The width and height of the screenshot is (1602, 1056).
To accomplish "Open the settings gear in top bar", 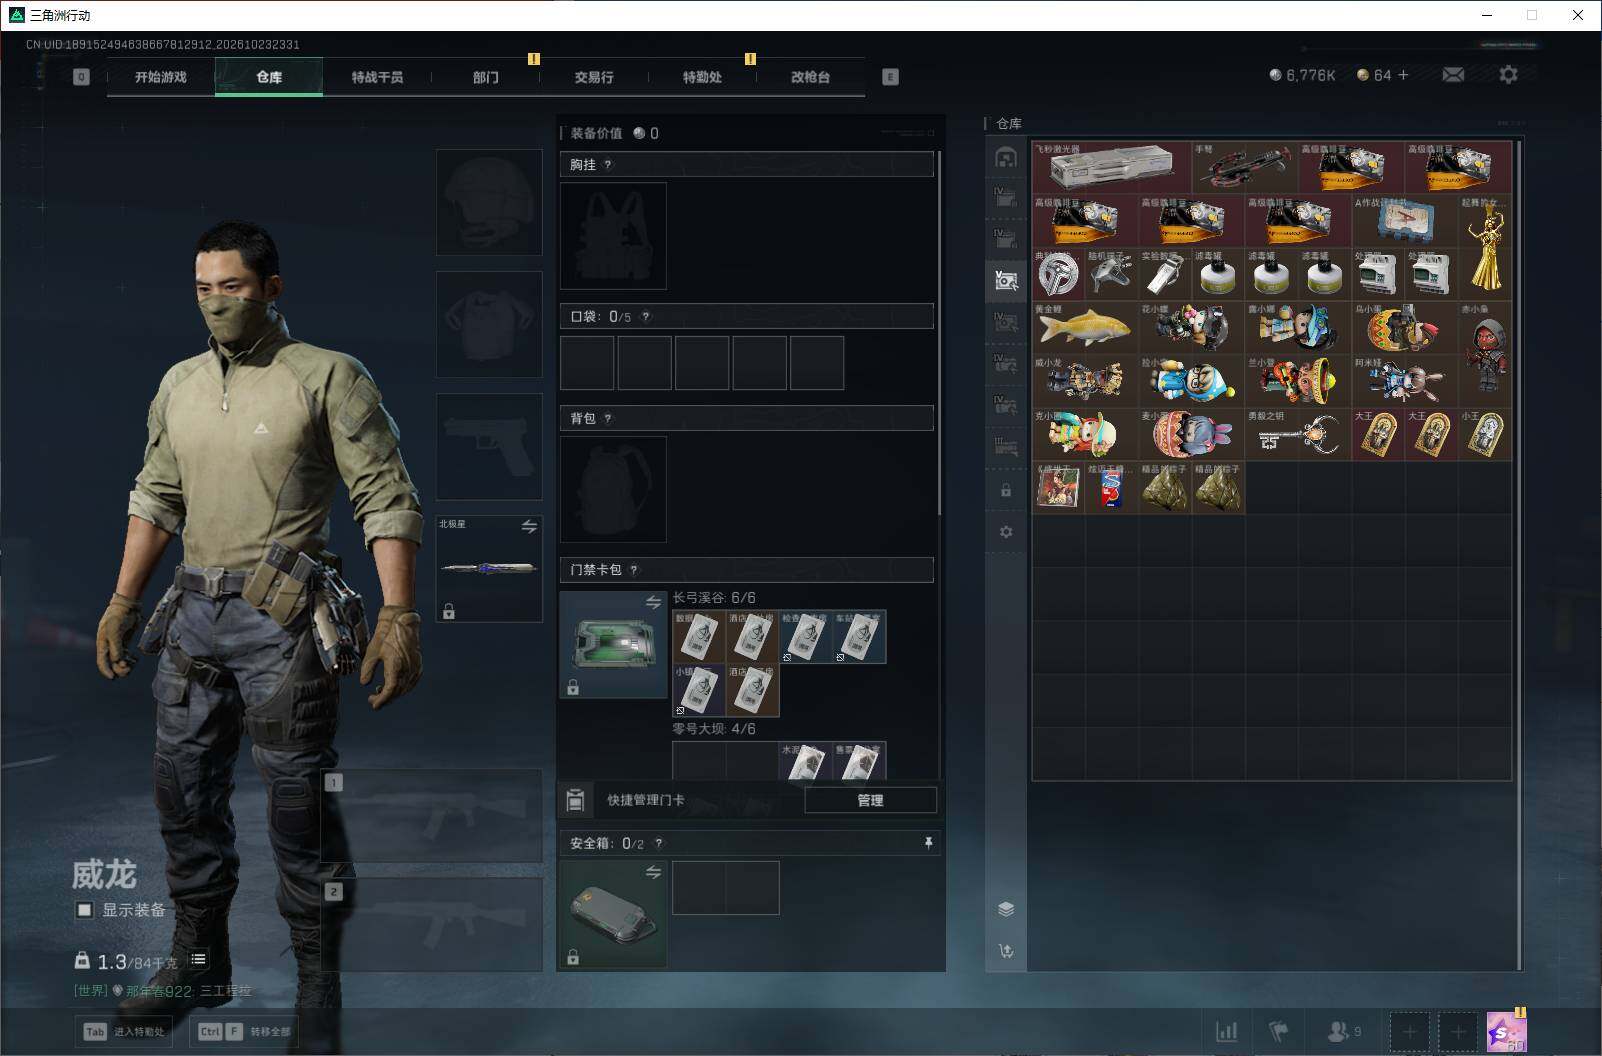I will click(1508, 75).
